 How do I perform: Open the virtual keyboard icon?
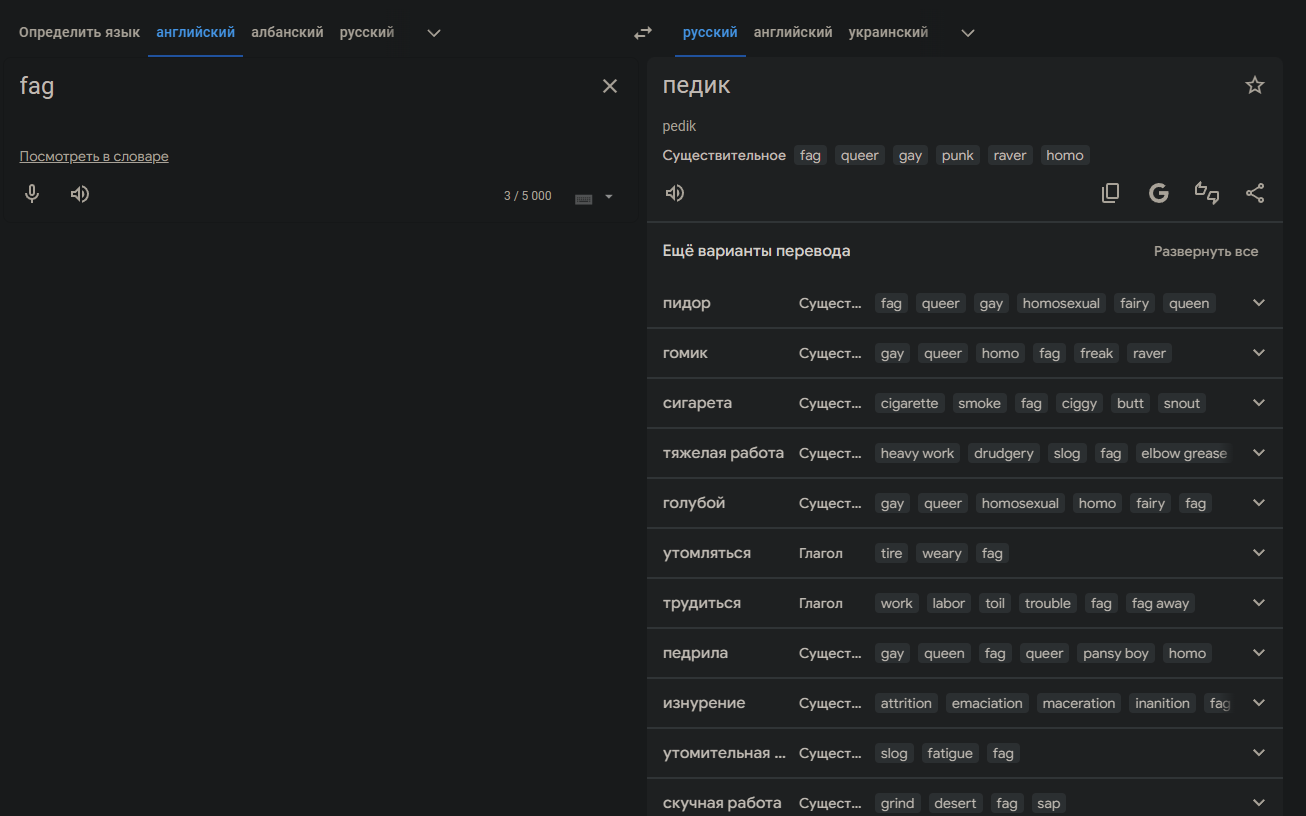[584, 198]
